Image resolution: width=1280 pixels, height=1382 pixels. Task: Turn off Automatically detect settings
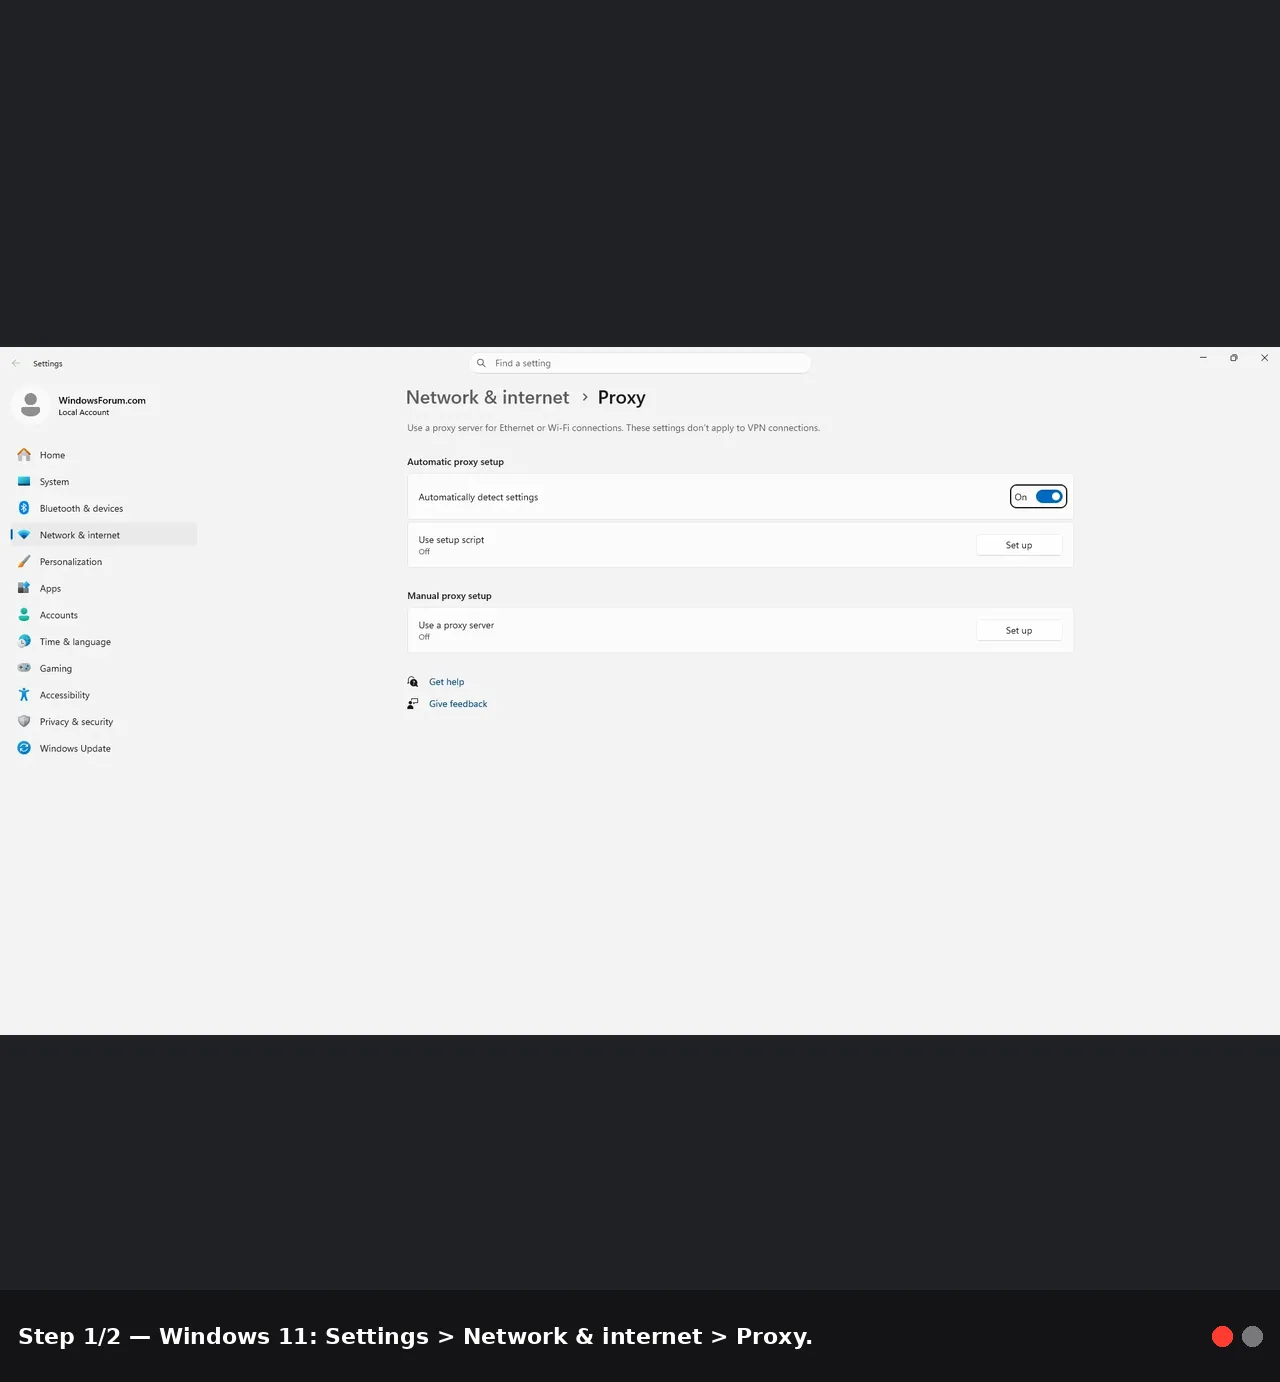pos(1049,497)
